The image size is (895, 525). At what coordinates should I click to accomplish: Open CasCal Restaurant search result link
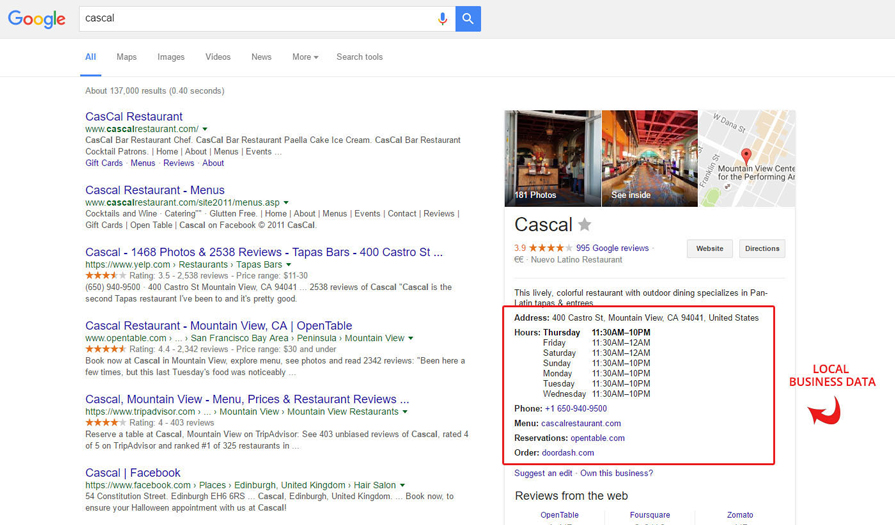(134, 117)
